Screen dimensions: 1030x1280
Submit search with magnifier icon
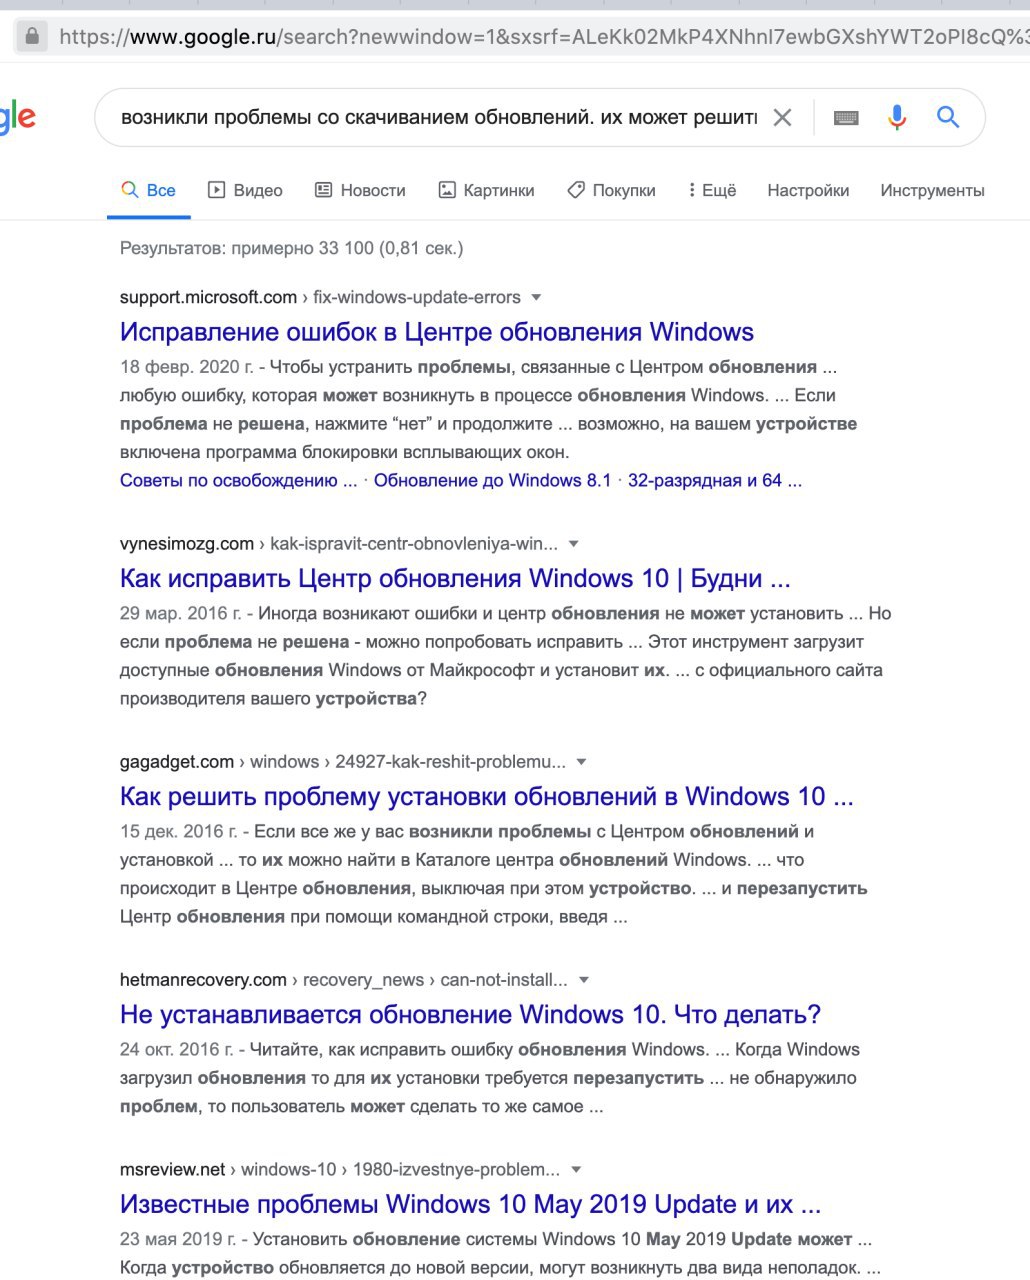pyautogui.click(x=948, y=117)
